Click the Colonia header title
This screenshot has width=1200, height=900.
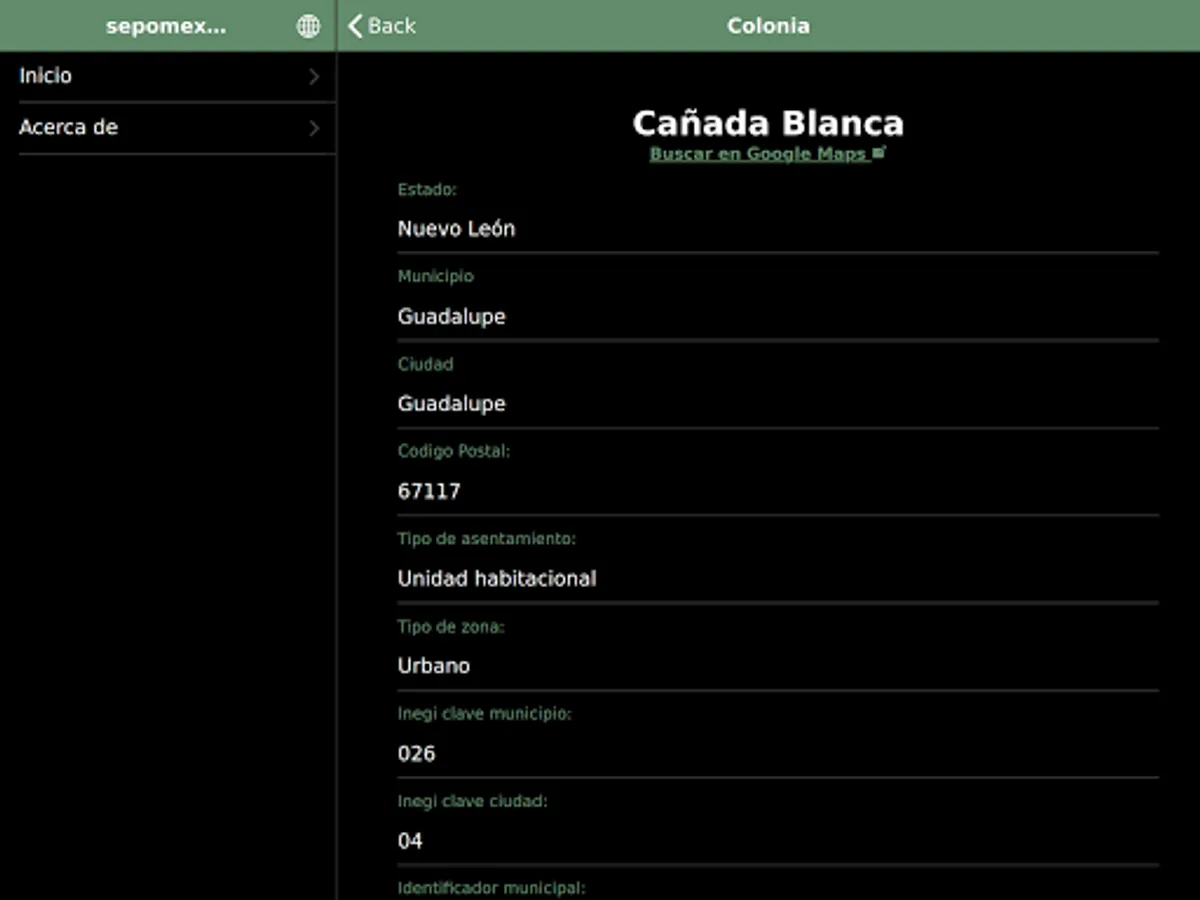pyautogui.click(x=768, y=26)
